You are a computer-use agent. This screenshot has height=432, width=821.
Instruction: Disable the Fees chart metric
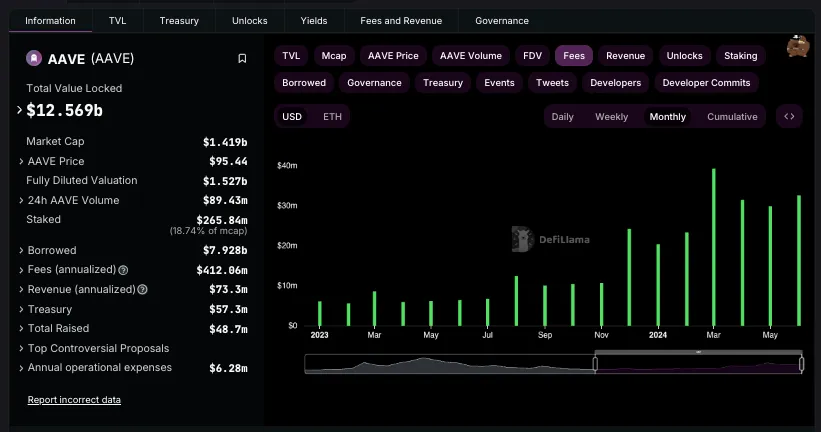[x=574, y=56]
